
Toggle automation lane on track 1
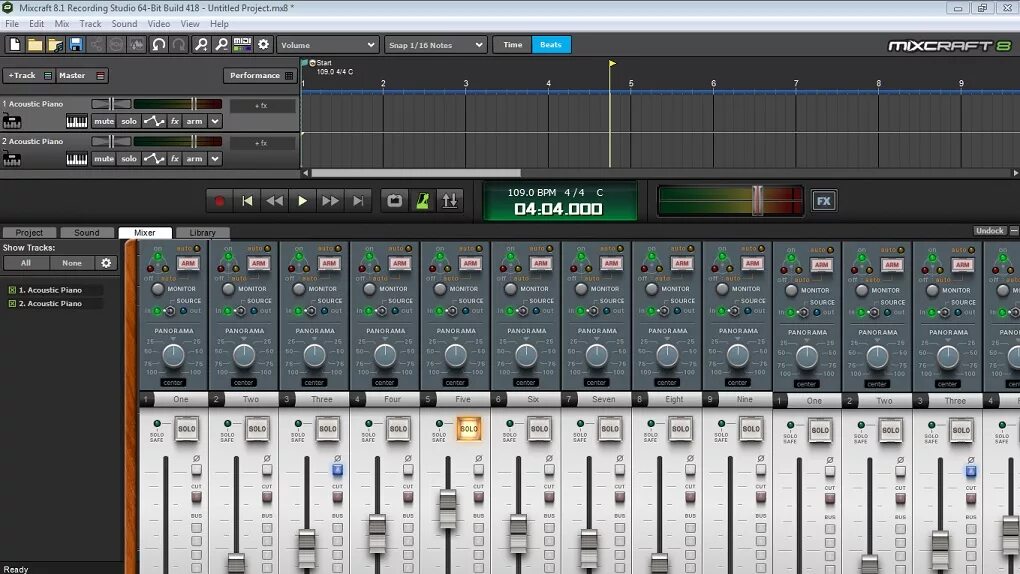click(x=154, y=122)
